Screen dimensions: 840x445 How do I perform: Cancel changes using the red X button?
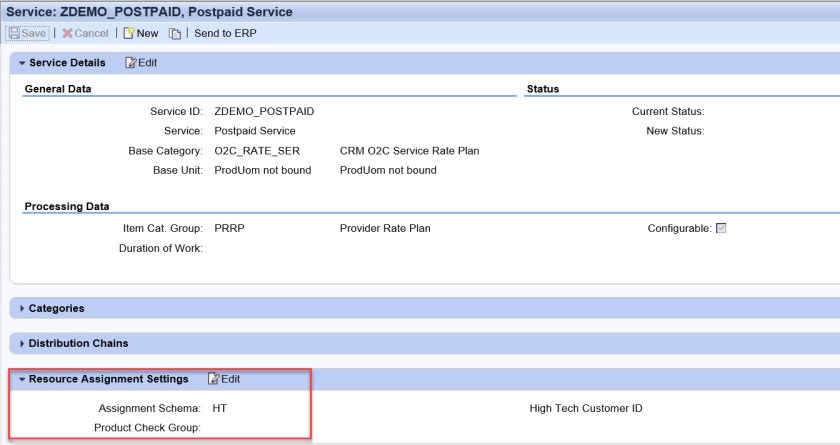pyautogui.click(x=84, y=33)
